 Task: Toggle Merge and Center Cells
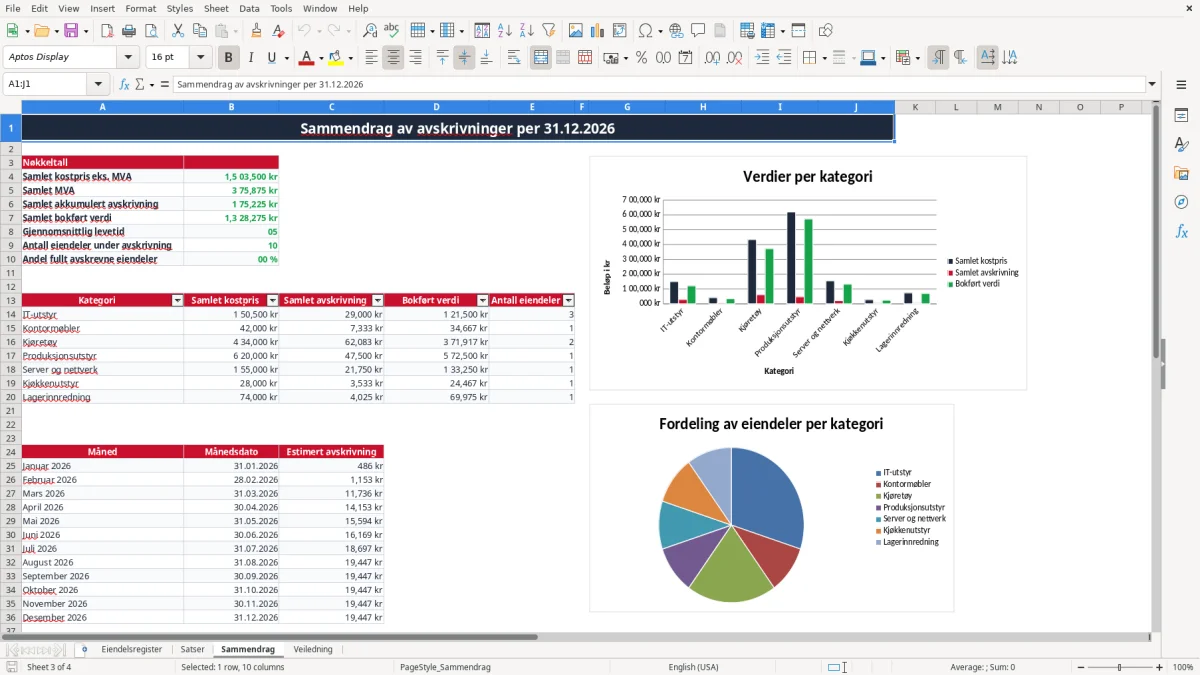540,57
